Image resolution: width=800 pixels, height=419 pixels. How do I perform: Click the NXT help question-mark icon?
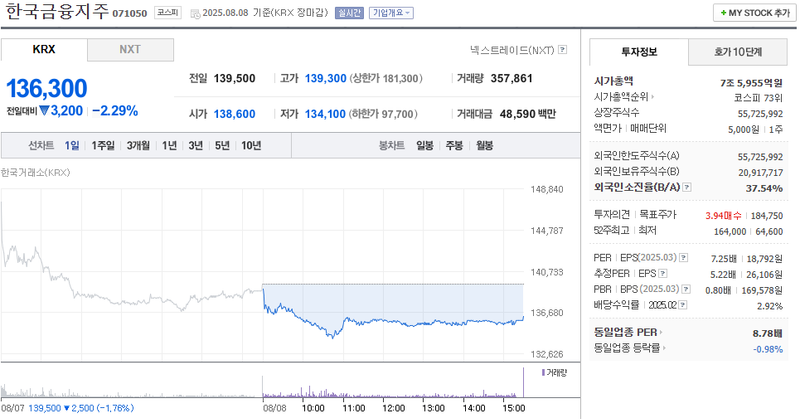(562, 50)
